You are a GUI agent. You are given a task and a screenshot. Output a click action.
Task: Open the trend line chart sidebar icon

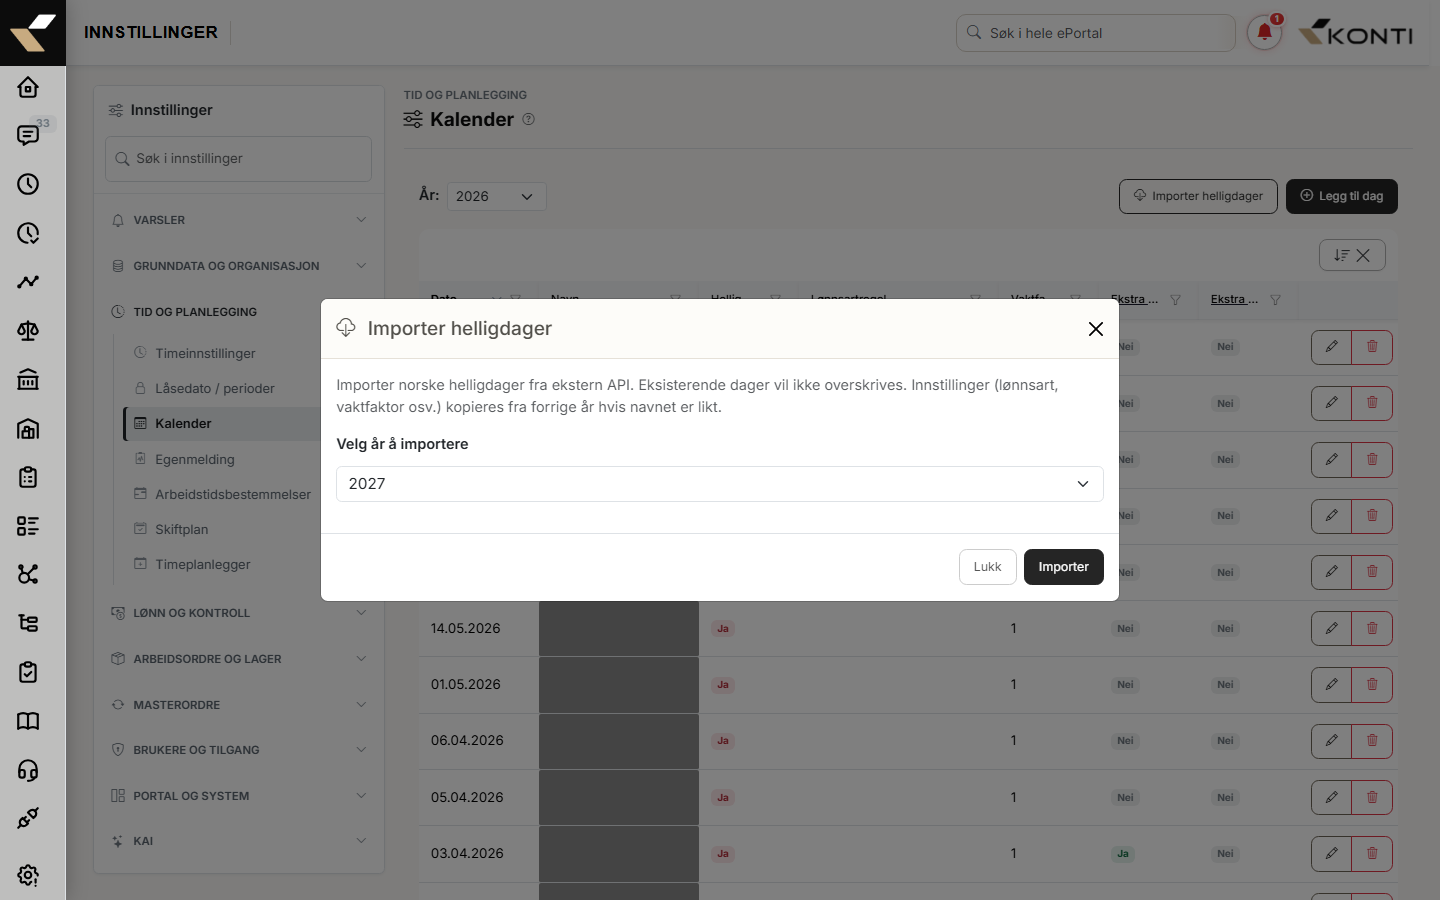(x=28, y=282)
